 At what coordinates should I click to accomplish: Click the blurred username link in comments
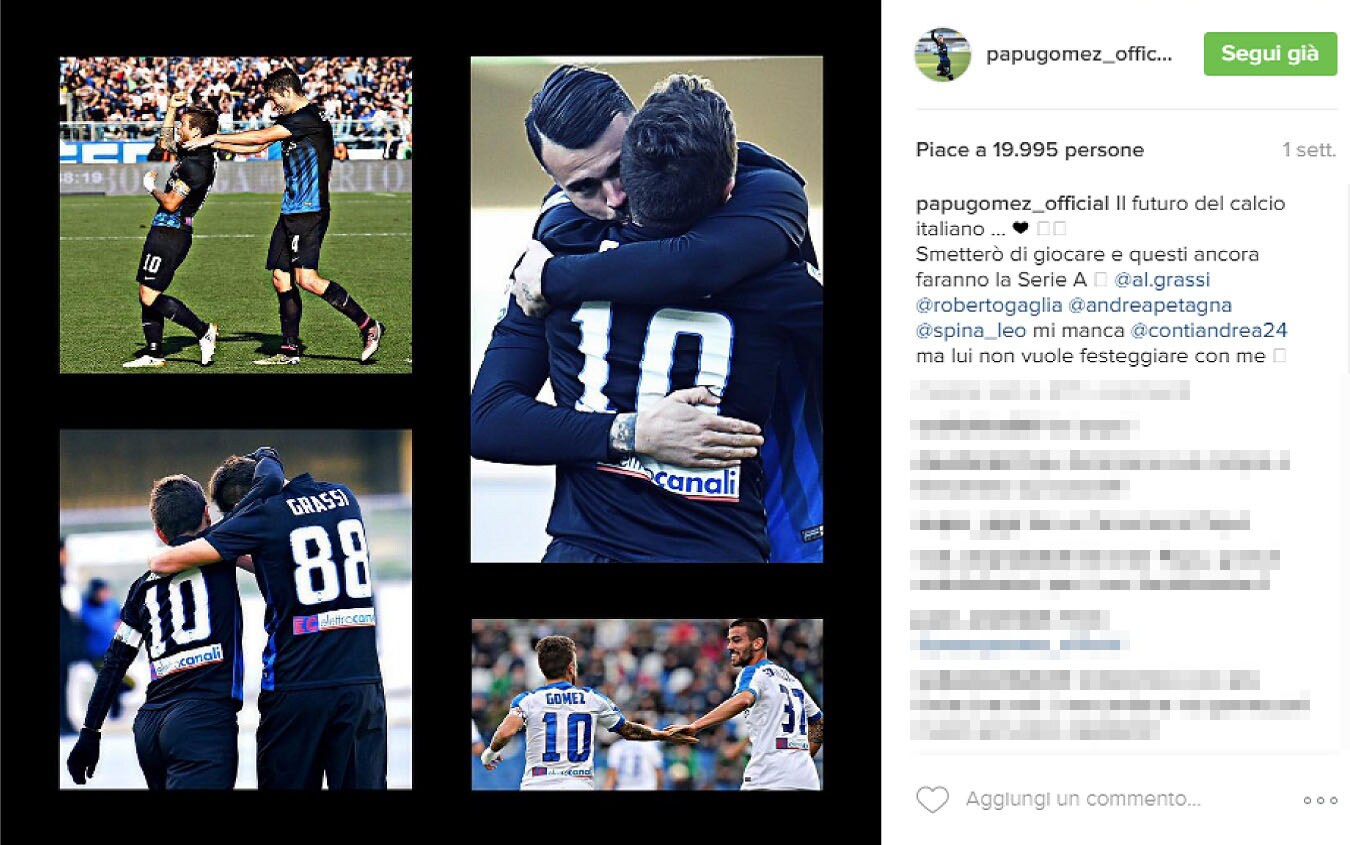pos(1019,645)
